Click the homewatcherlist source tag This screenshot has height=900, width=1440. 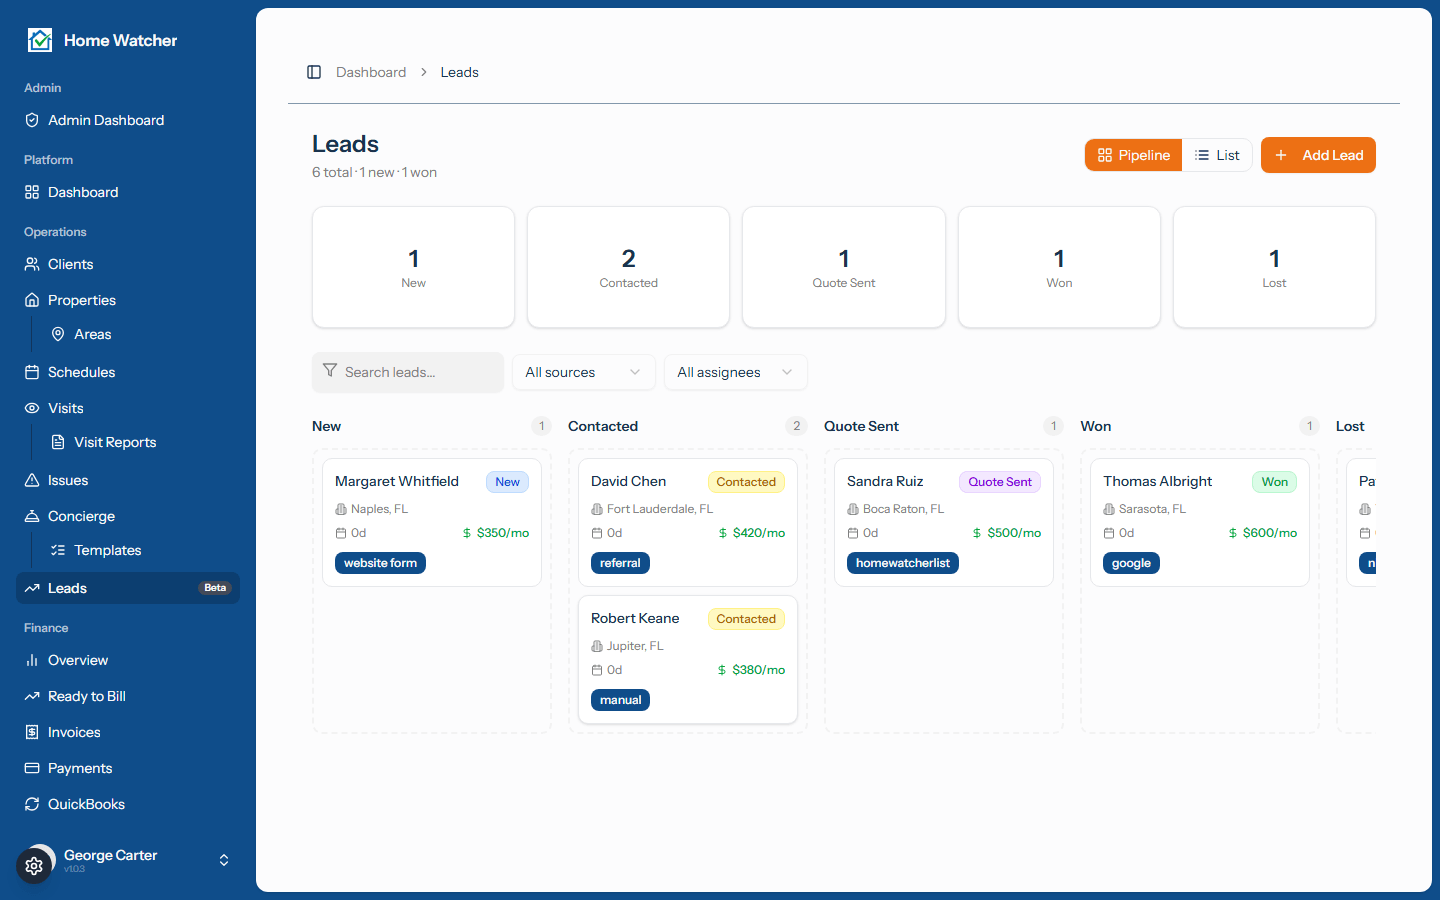903,563
